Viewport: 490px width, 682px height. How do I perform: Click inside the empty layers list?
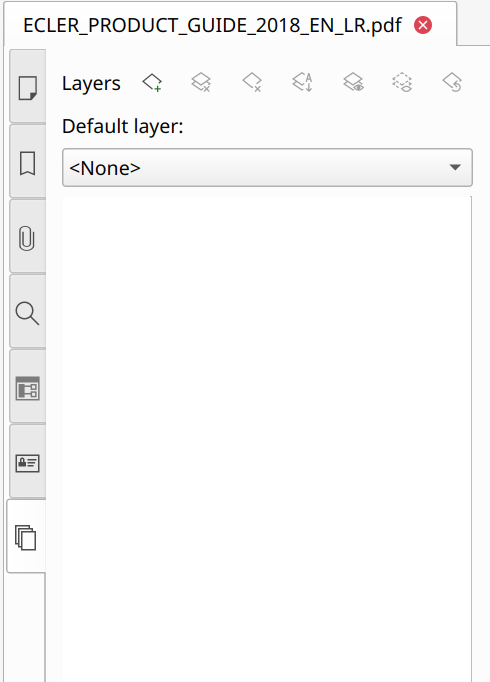click(x=267, y=438)
